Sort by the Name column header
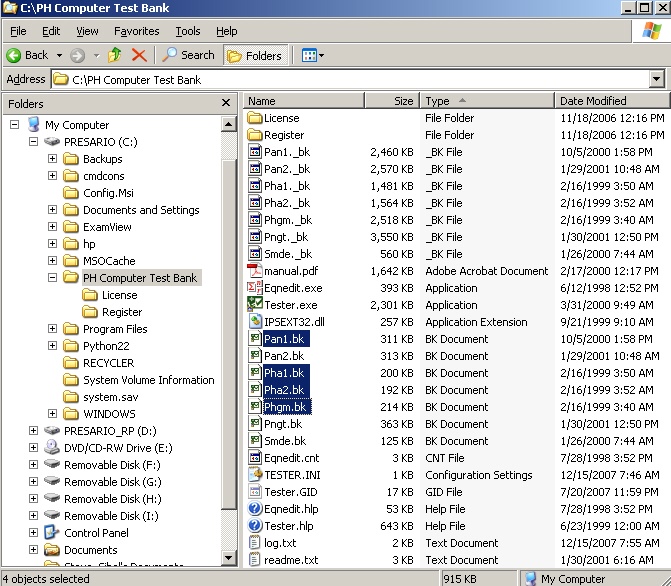The image size is (671, 586). [304, 101]
